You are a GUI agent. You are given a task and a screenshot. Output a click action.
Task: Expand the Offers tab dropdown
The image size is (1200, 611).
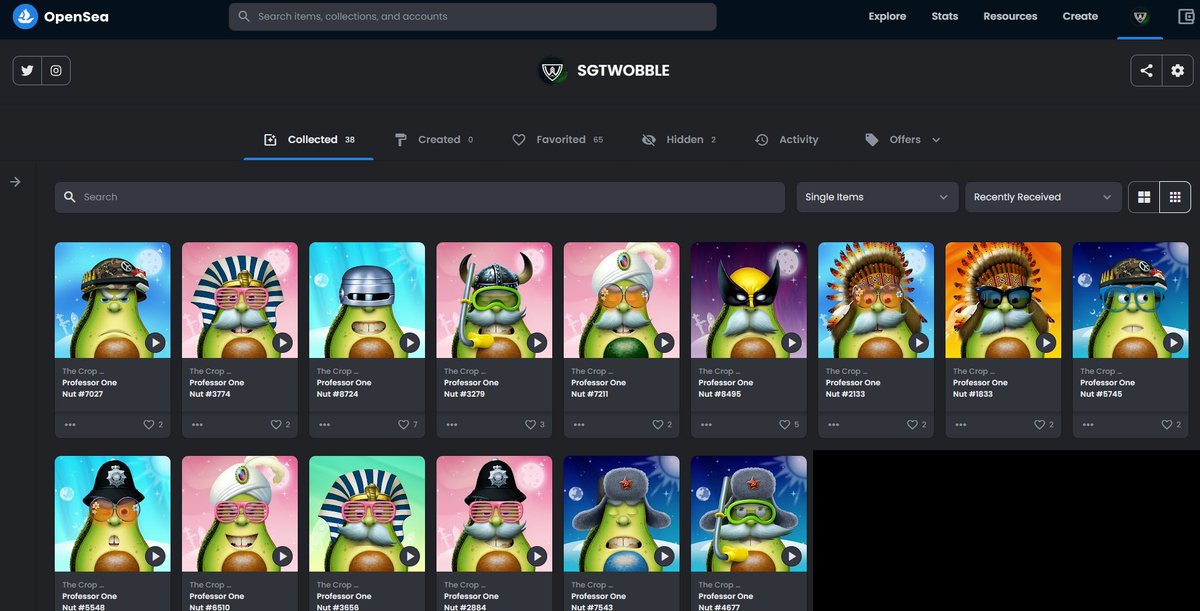click(936, 140)
